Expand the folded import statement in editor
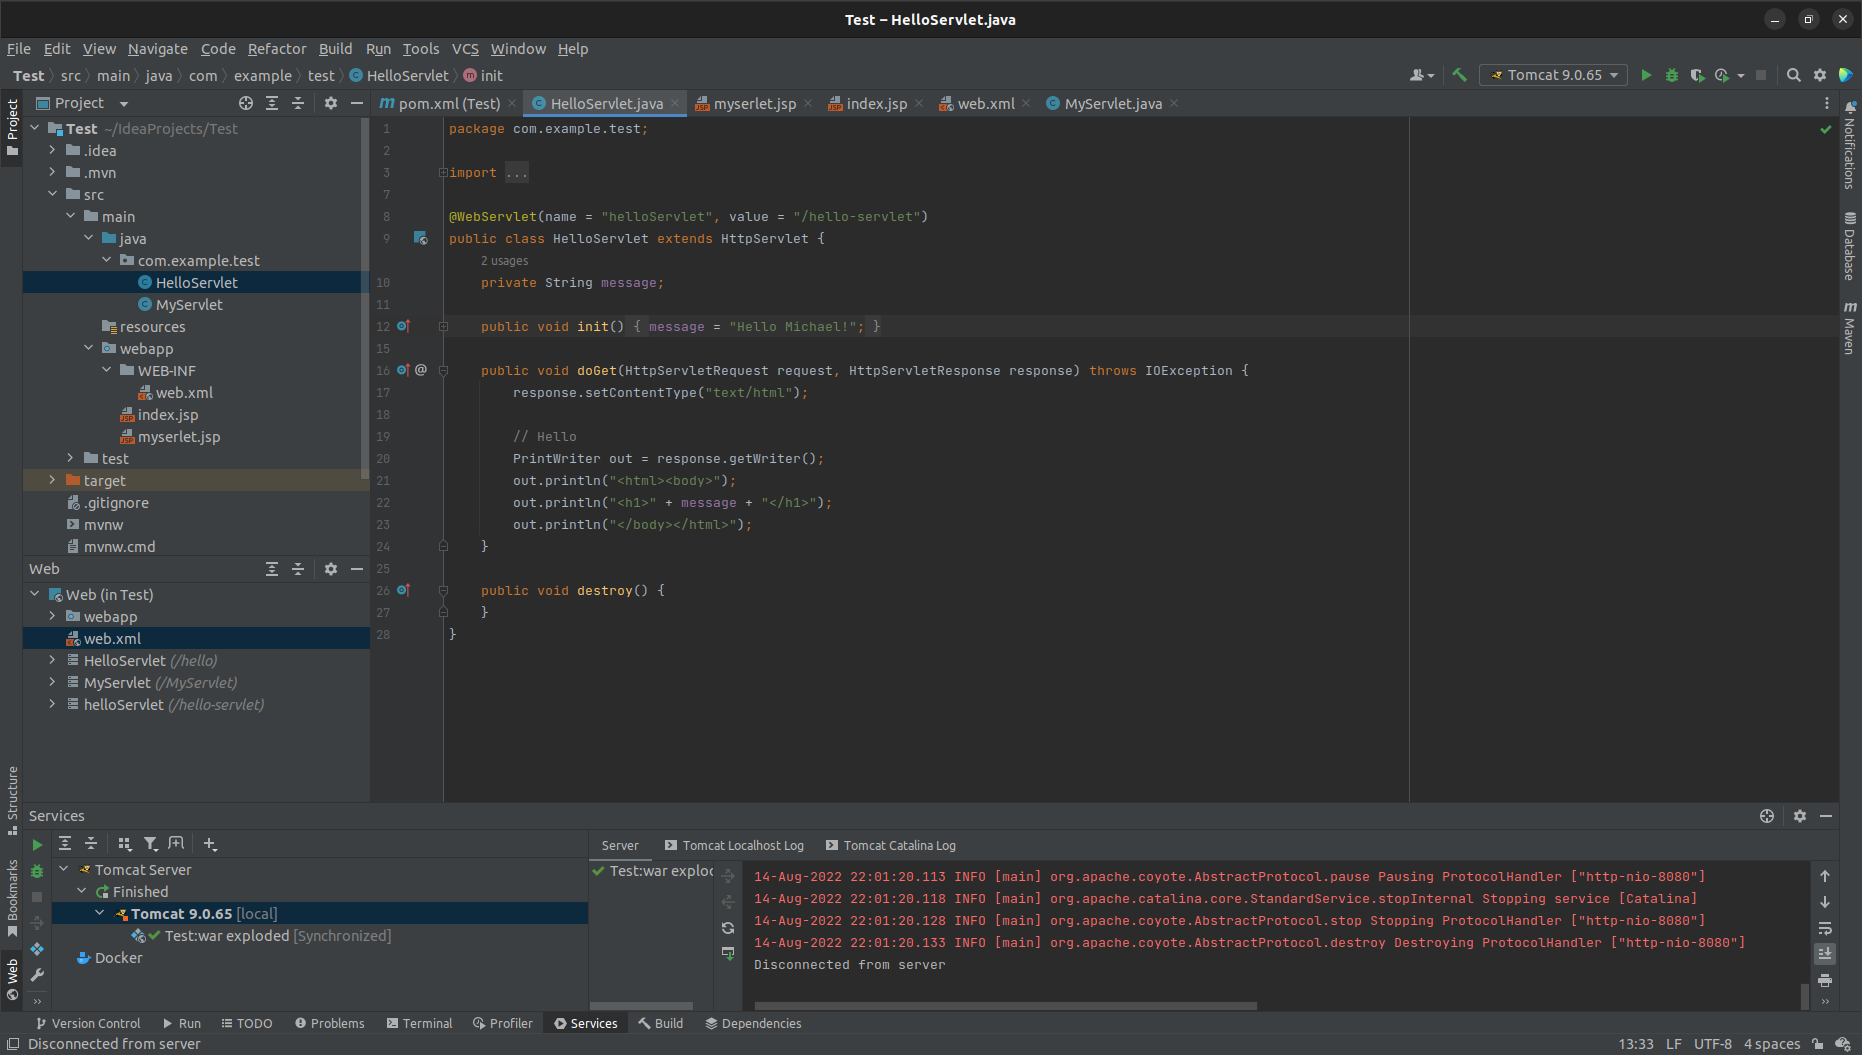1862x1055 pixels. tap(443, 173)
